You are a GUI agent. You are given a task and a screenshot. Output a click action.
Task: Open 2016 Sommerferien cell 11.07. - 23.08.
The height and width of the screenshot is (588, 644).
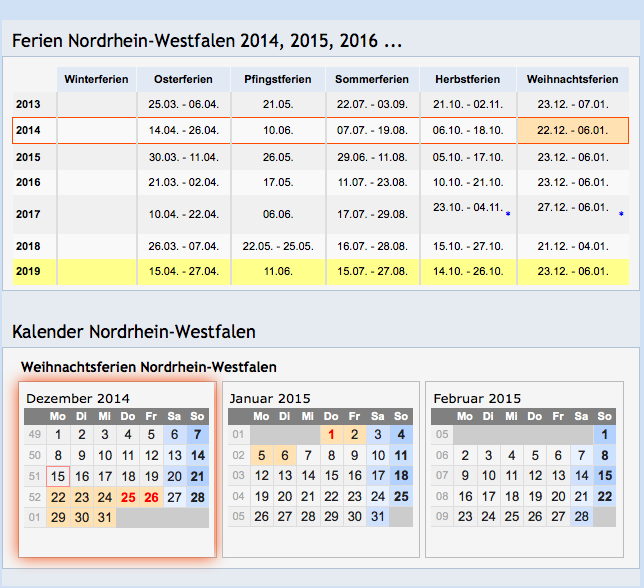click(x=372, y=182)
